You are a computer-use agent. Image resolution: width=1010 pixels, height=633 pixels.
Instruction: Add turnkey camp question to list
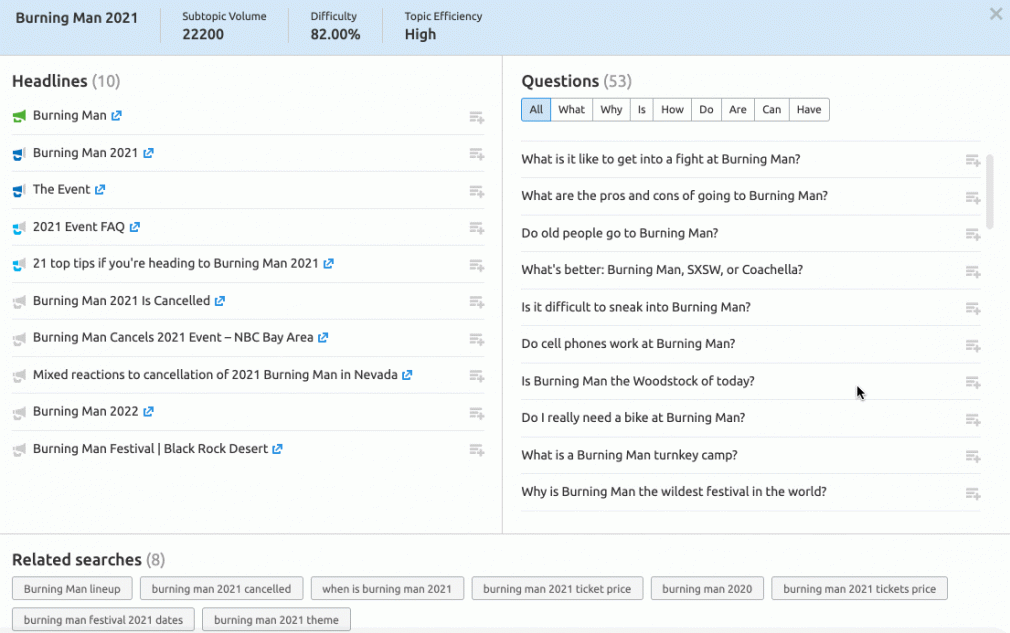click(x=973, y=457)
